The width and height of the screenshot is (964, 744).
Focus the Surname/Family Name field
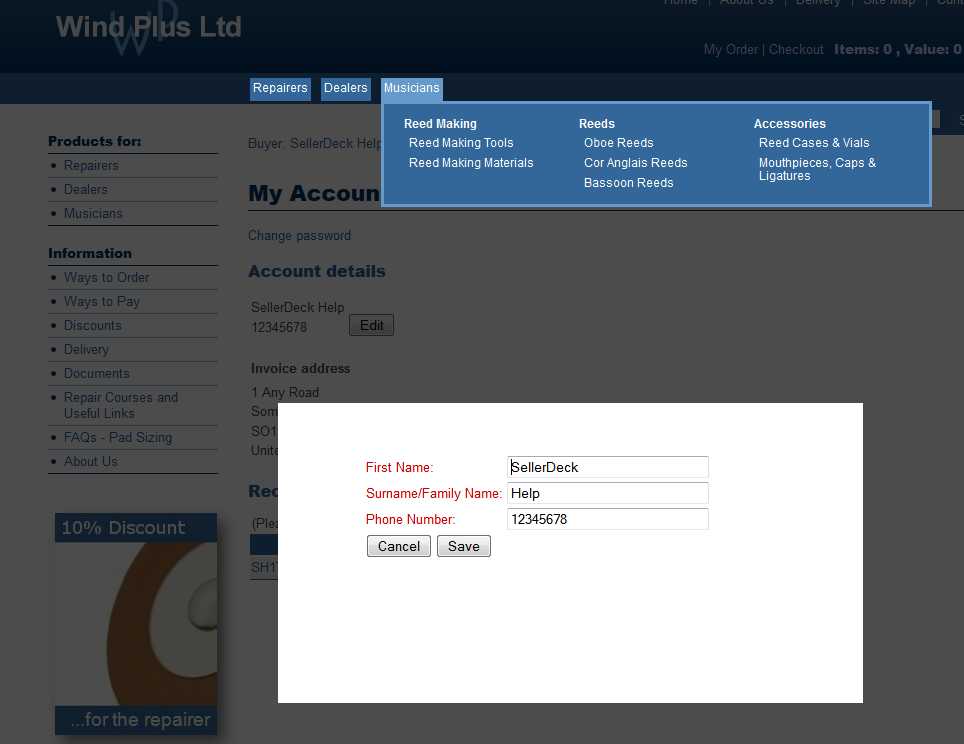(x=607, y=493)
